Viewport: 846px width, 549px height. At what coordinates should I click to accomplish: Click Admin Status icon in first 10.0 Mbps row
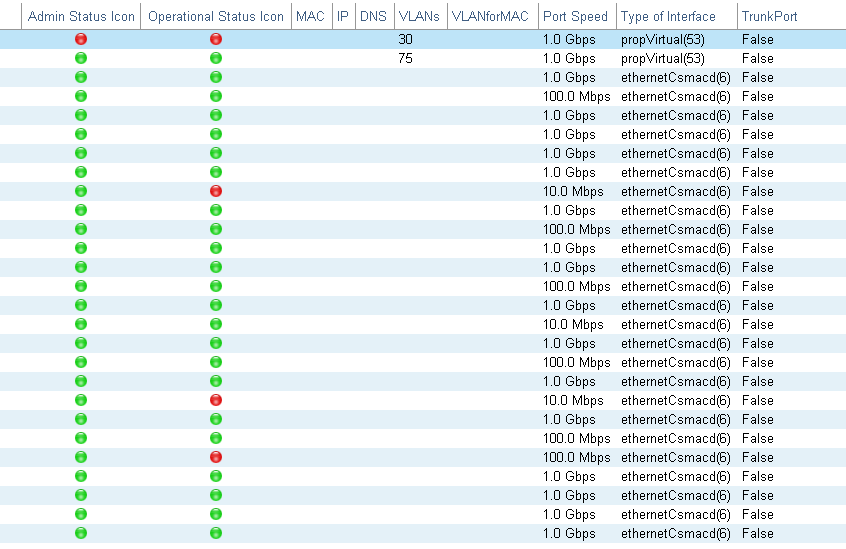tap(81, 191)
